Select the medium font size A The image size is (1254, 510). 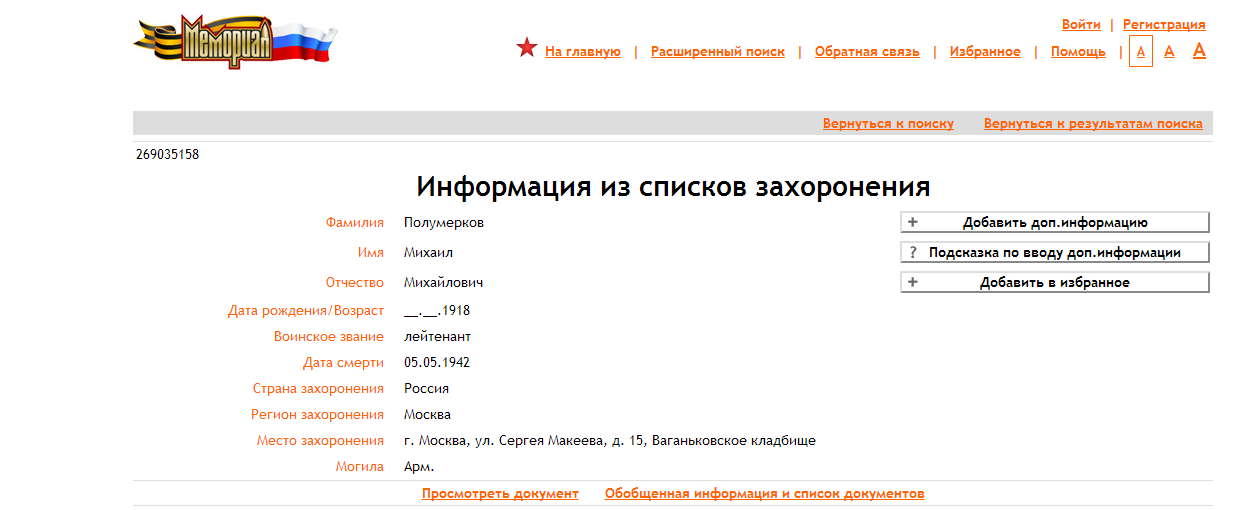click(x=1169, y=51)
